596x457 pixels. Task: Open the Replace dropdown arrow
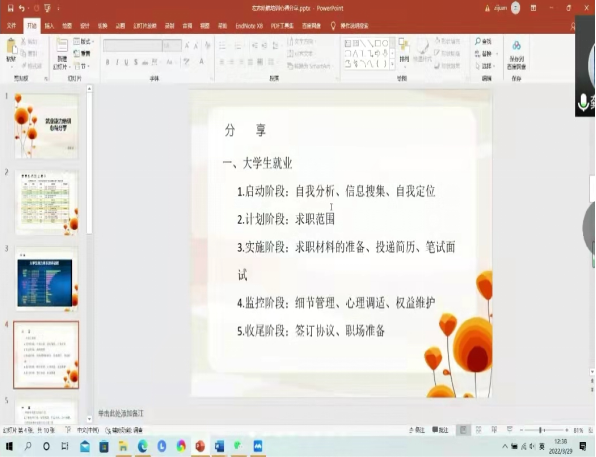click(x=497, y=54)
